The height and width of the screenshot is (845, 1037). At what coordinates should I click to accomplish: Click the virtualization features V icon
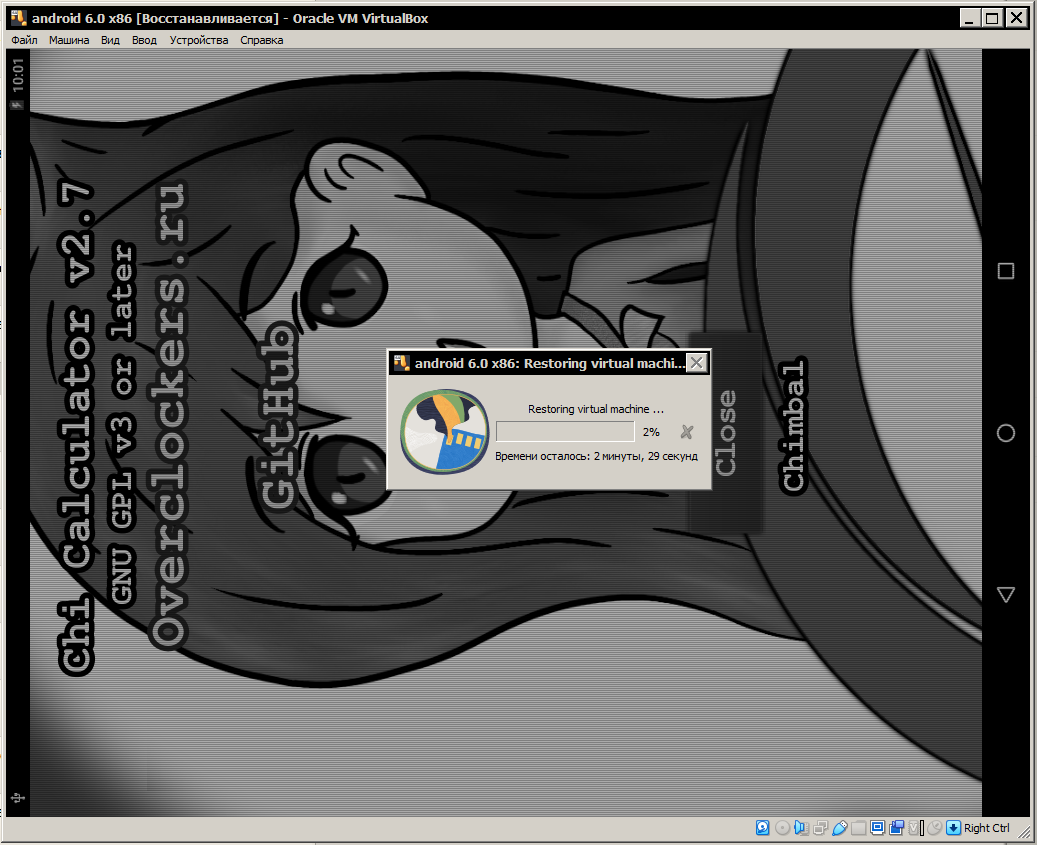pyautogui.click(x=915, y=828)
